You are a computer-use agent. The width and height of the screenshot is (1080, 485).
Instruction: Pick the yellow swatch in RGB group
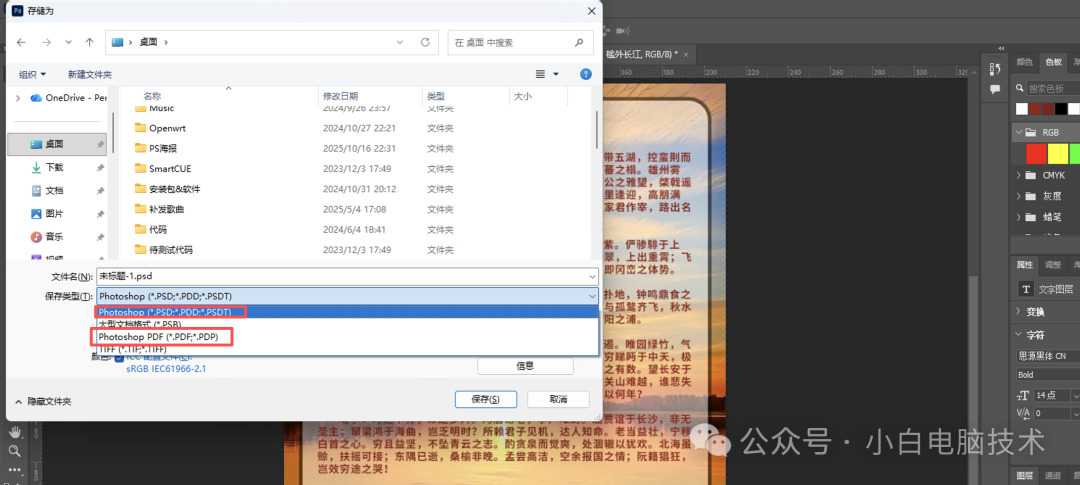1057,153
